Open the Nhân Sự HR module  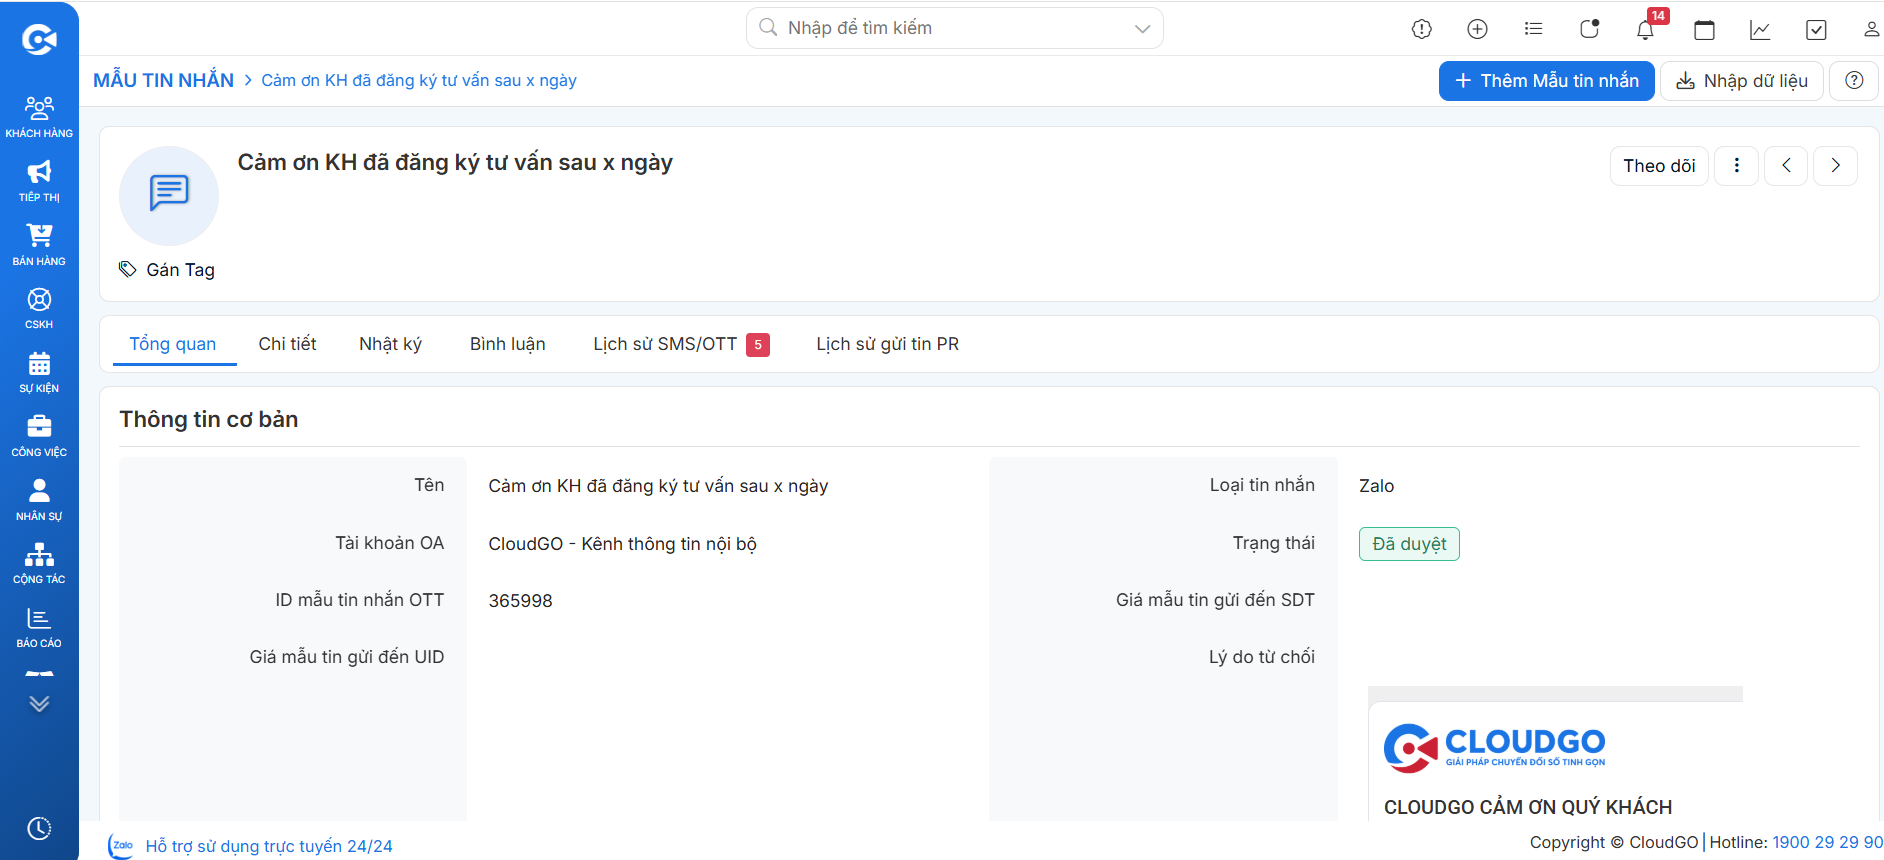pyautogui.click(x=39, y=499)
